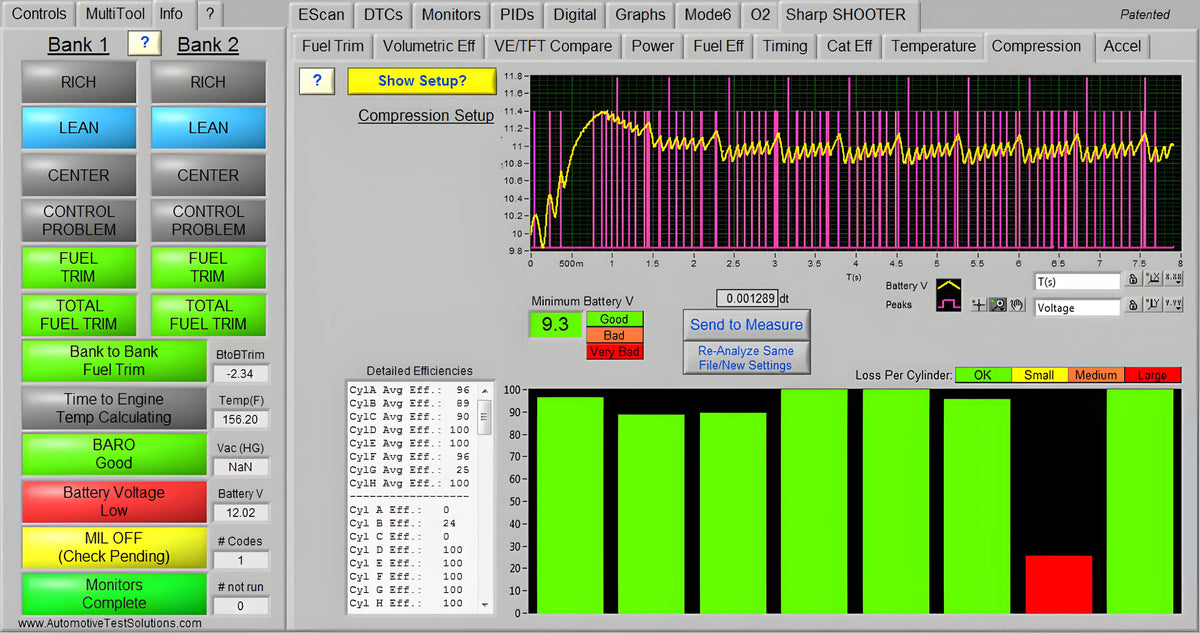
Task: Toggle the Show Setup? yellow button
Action: coord(421,81)
